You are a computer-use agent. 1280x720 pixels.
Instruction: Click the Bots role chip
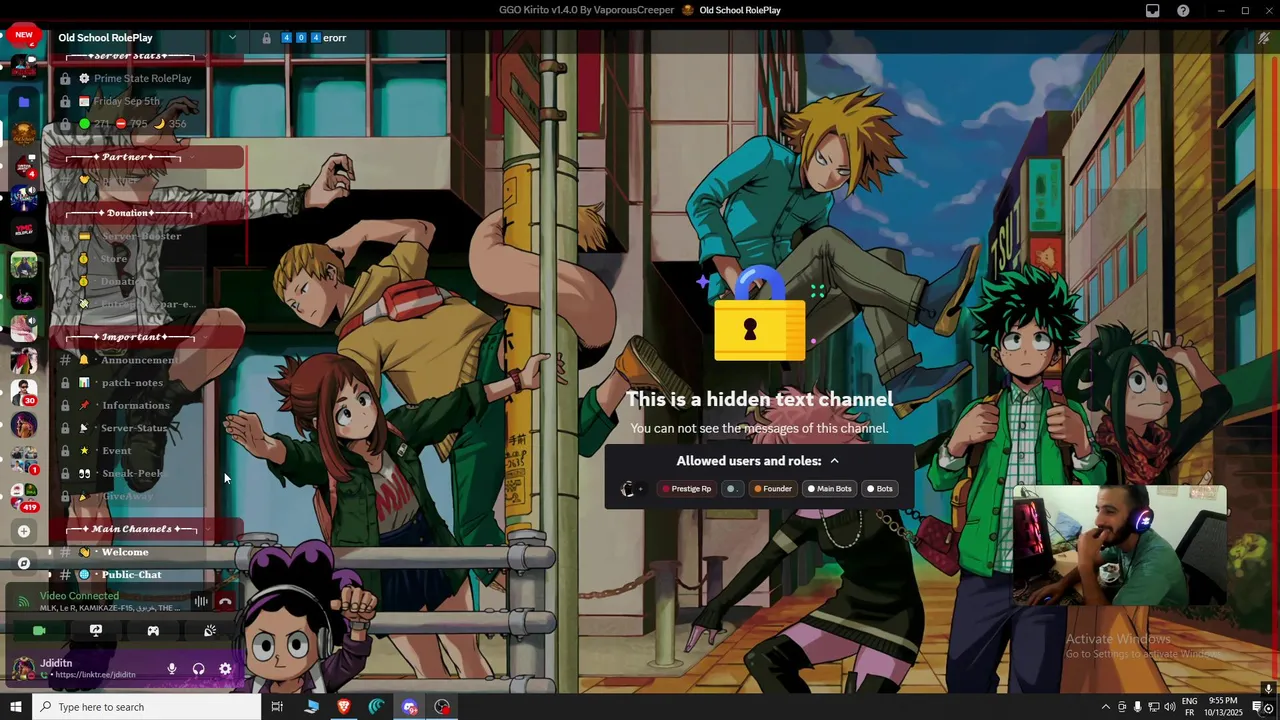pos(879,489)
